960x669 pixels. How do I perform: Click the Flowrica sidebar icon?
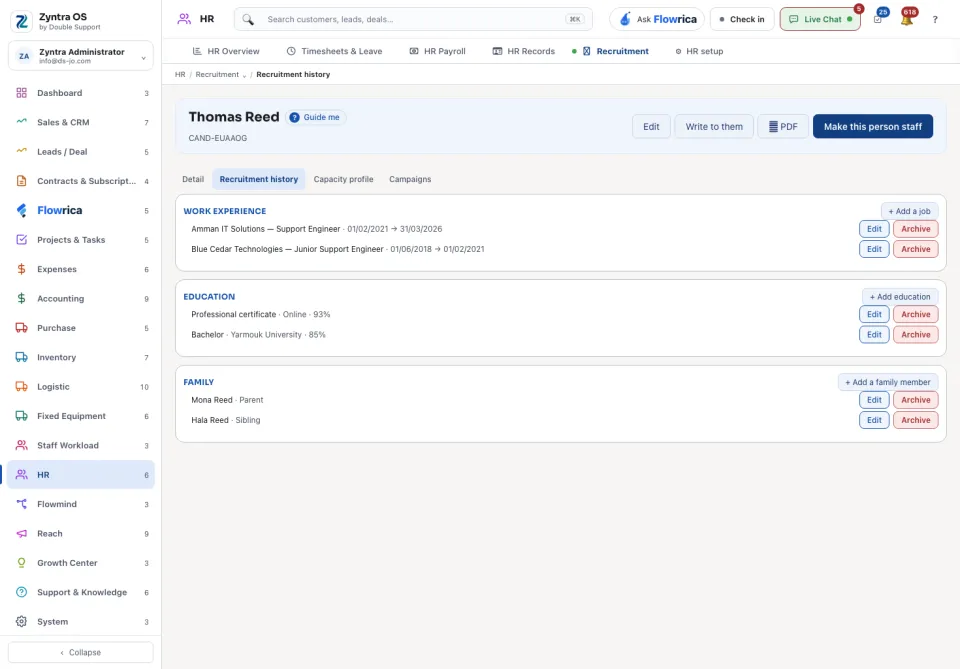(x=21, y=210)
